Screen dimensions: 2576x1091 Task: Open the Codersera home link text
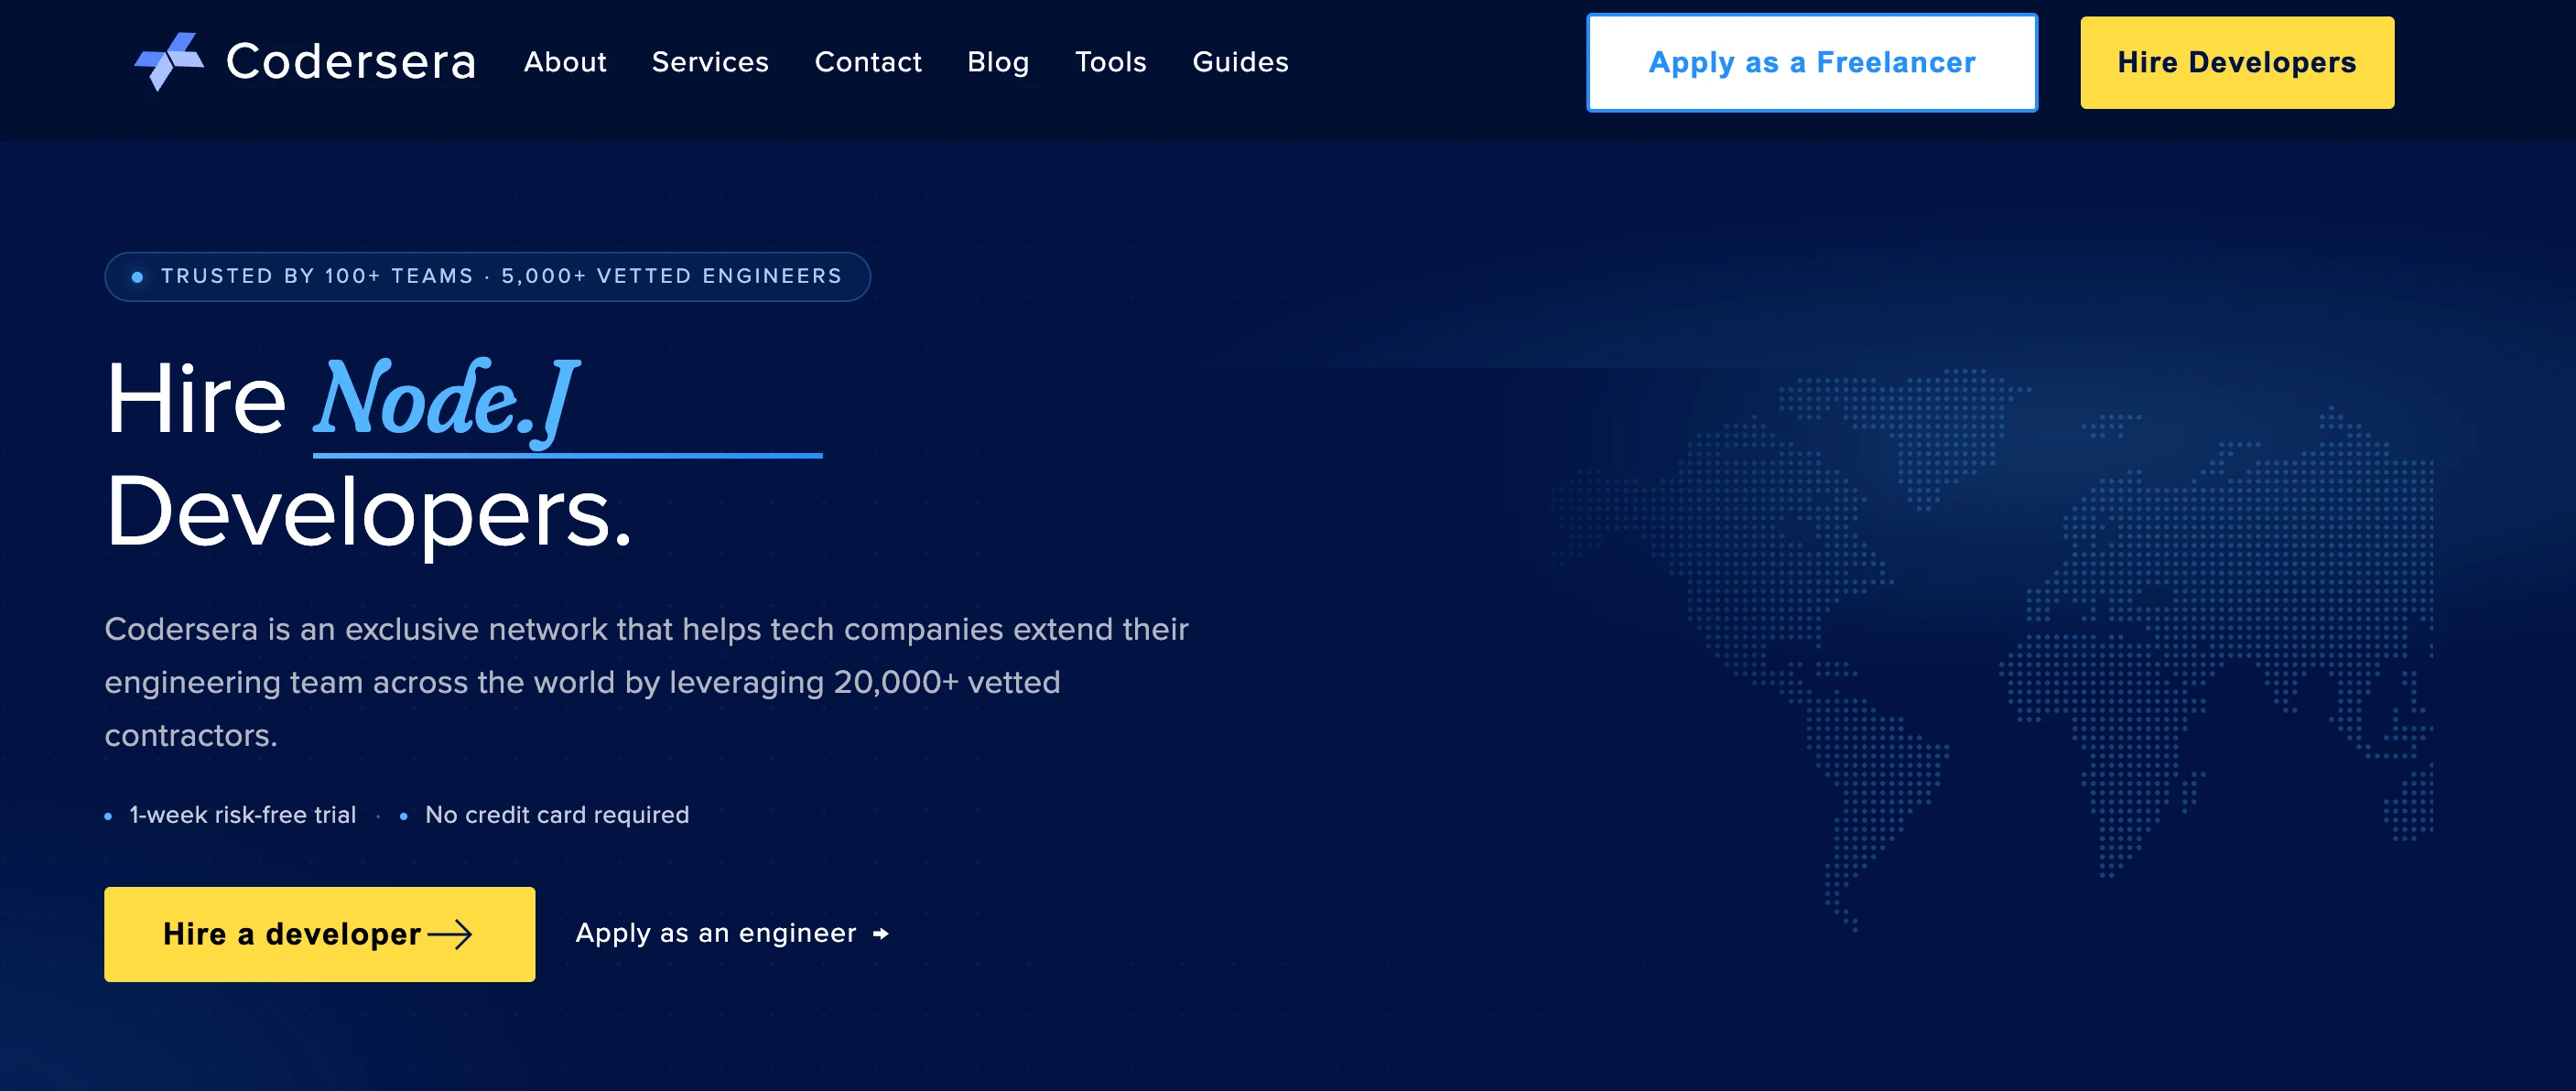click(350, 62)
